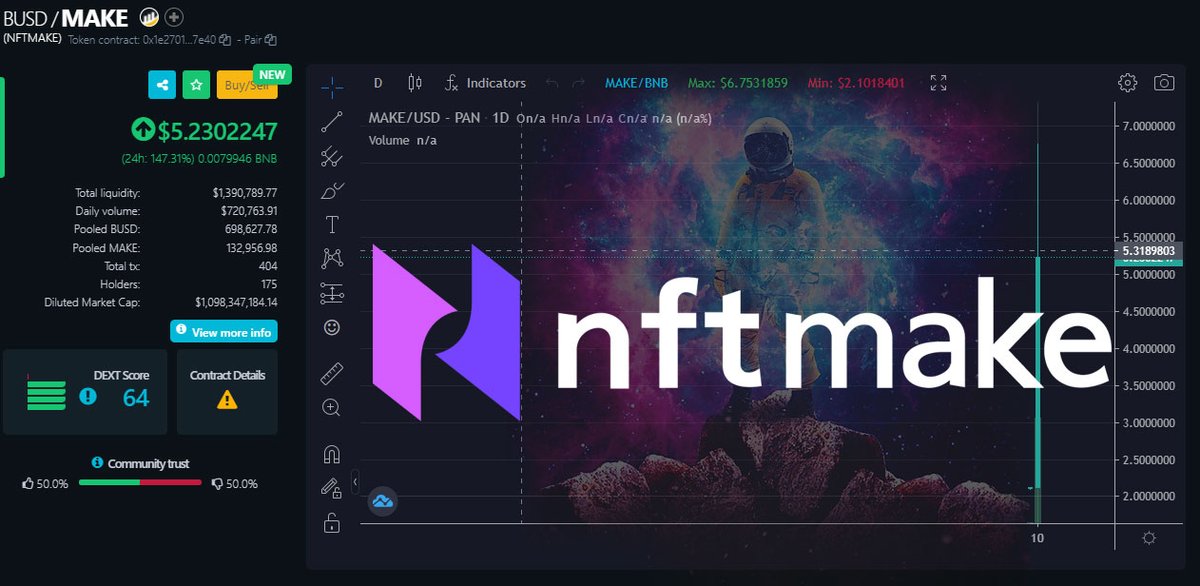Select the pattern drawing tool
This screenshot has height=586, width=1200.
pos(332,259)
